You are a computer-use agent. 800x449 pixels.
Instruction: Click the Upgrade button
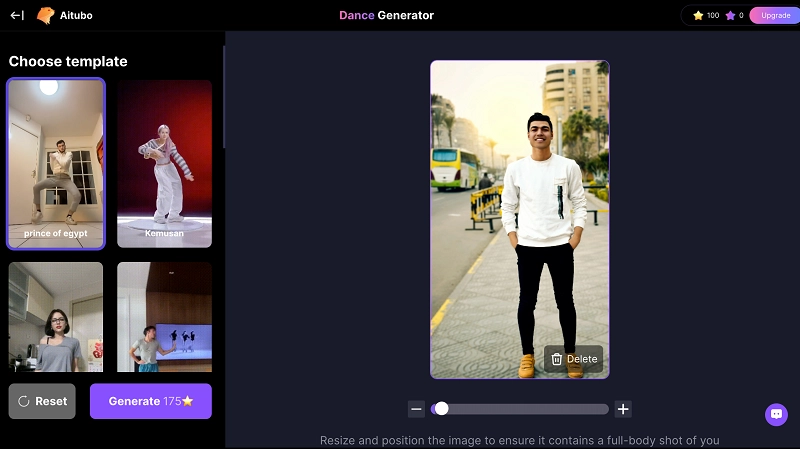tap(775, 15)
